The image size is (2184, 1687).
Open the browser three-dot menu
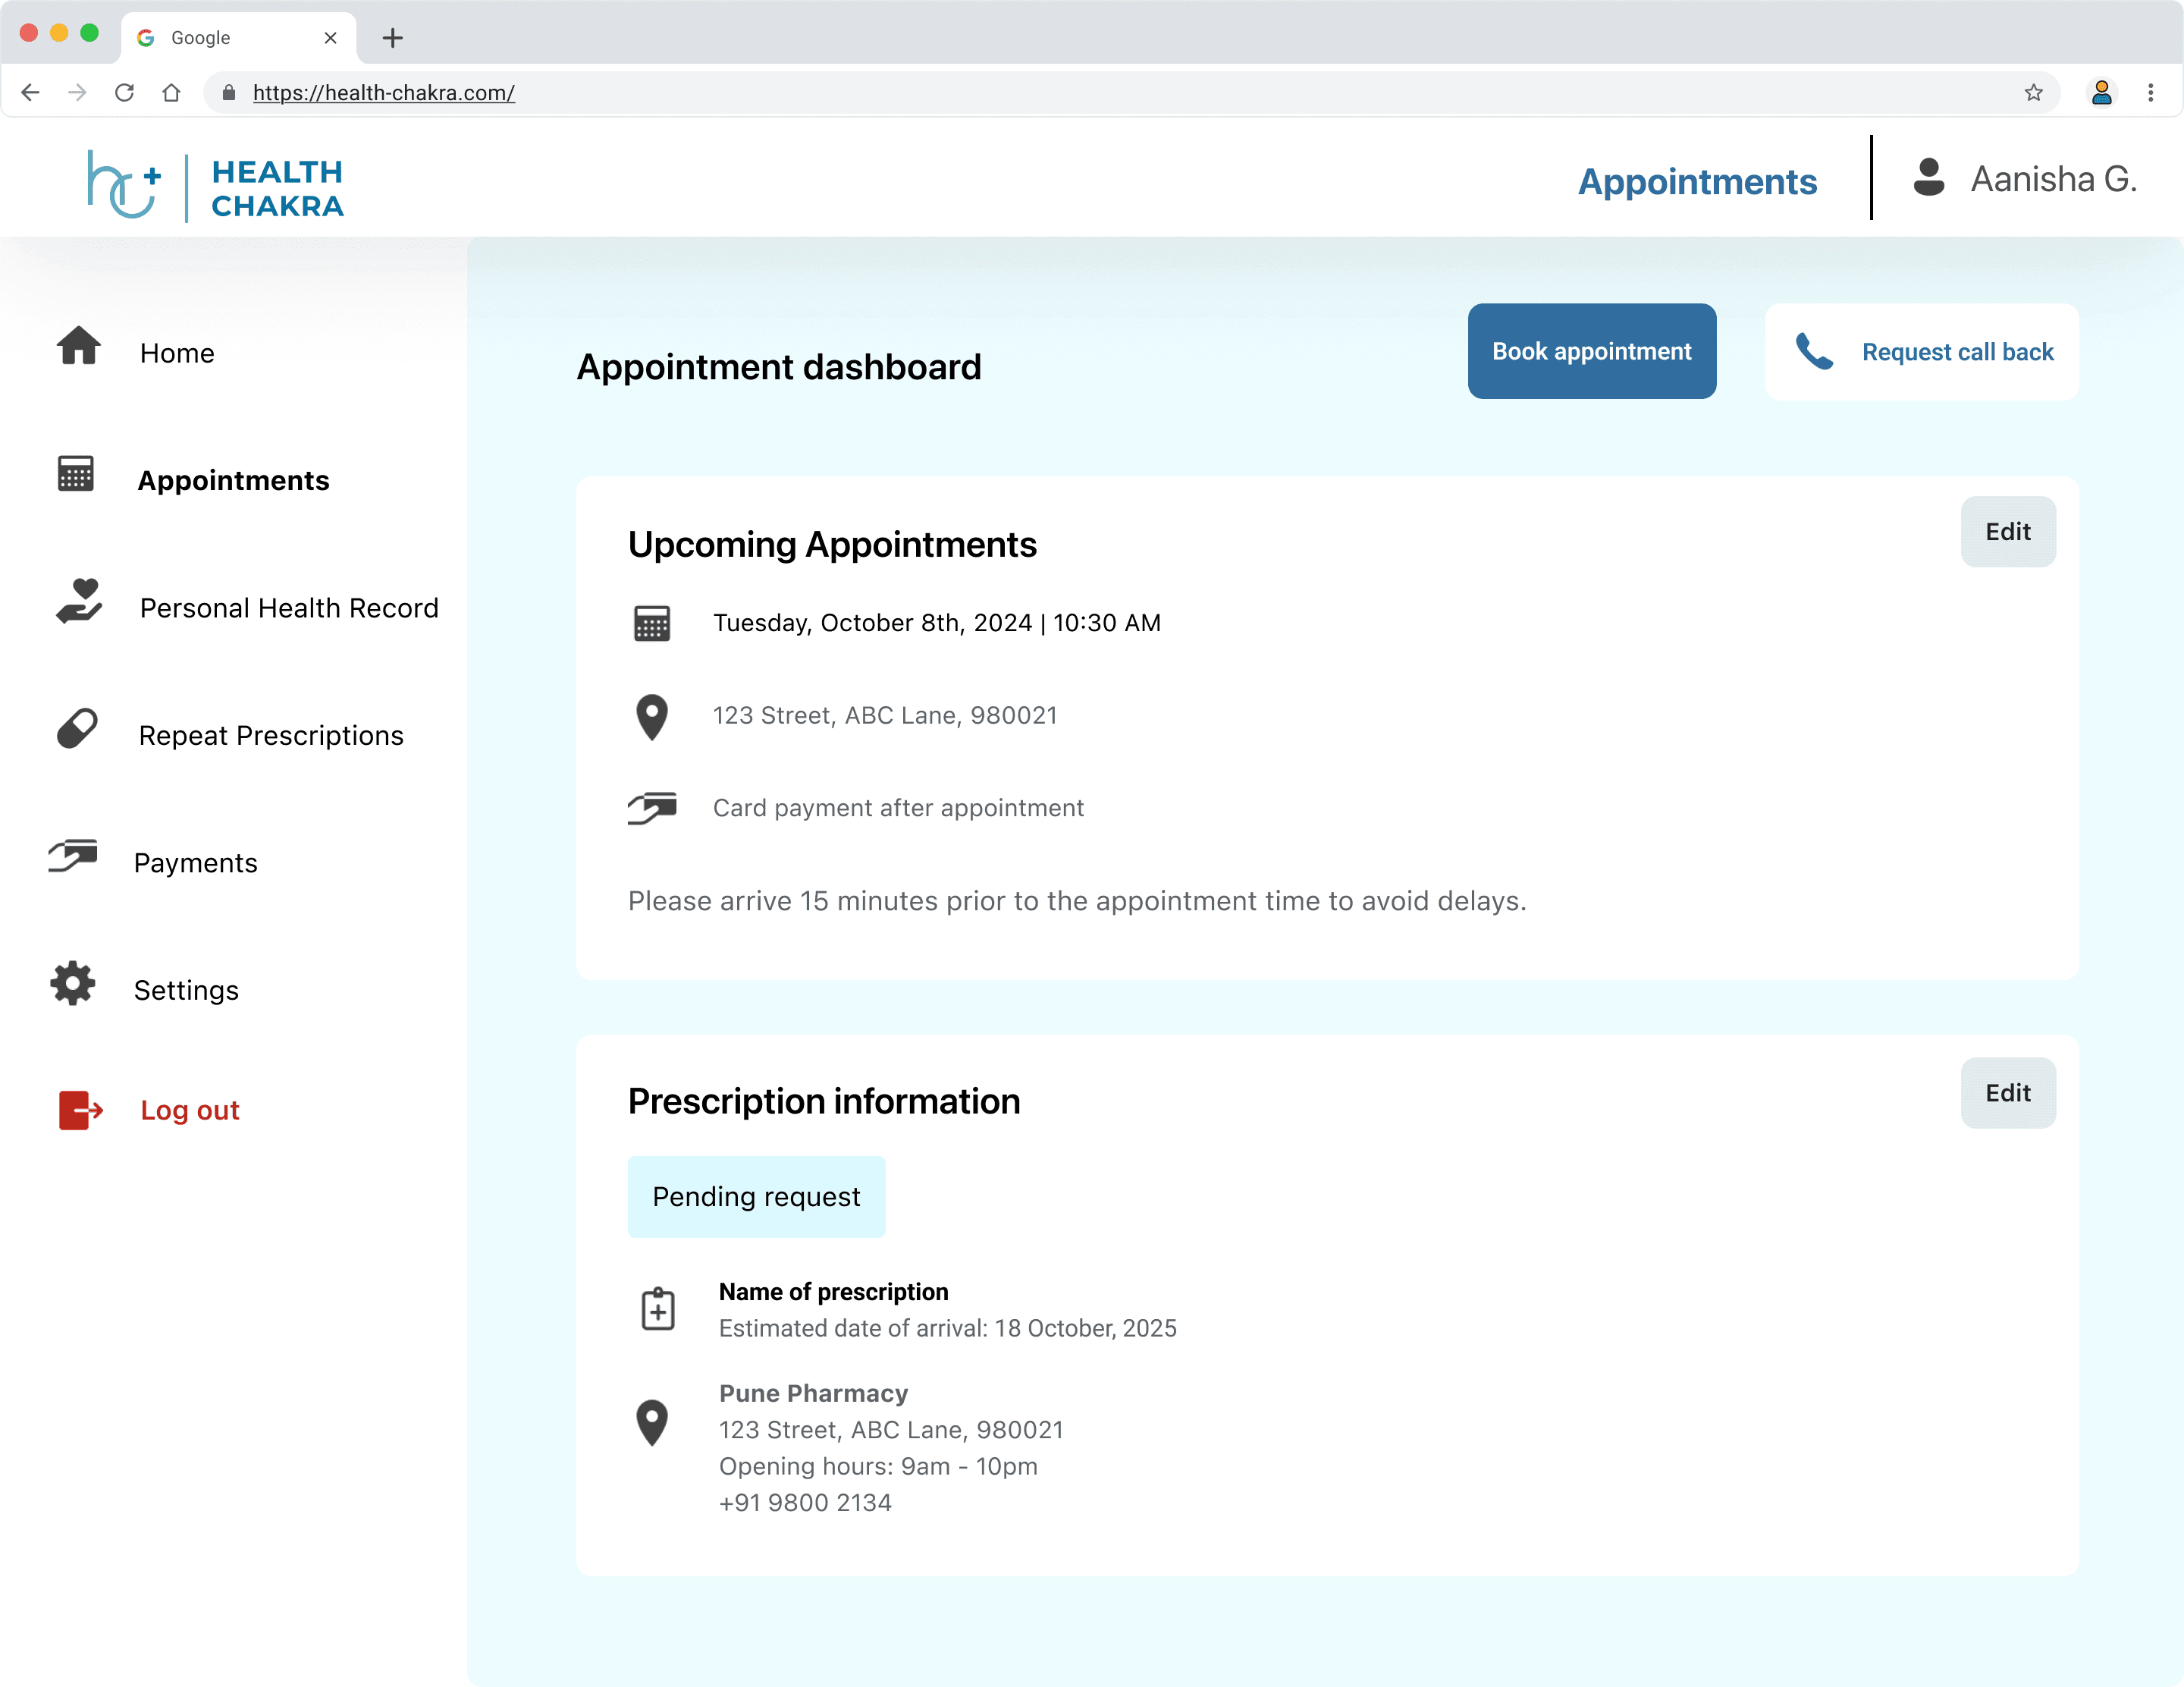click(x=2150, y=93)
